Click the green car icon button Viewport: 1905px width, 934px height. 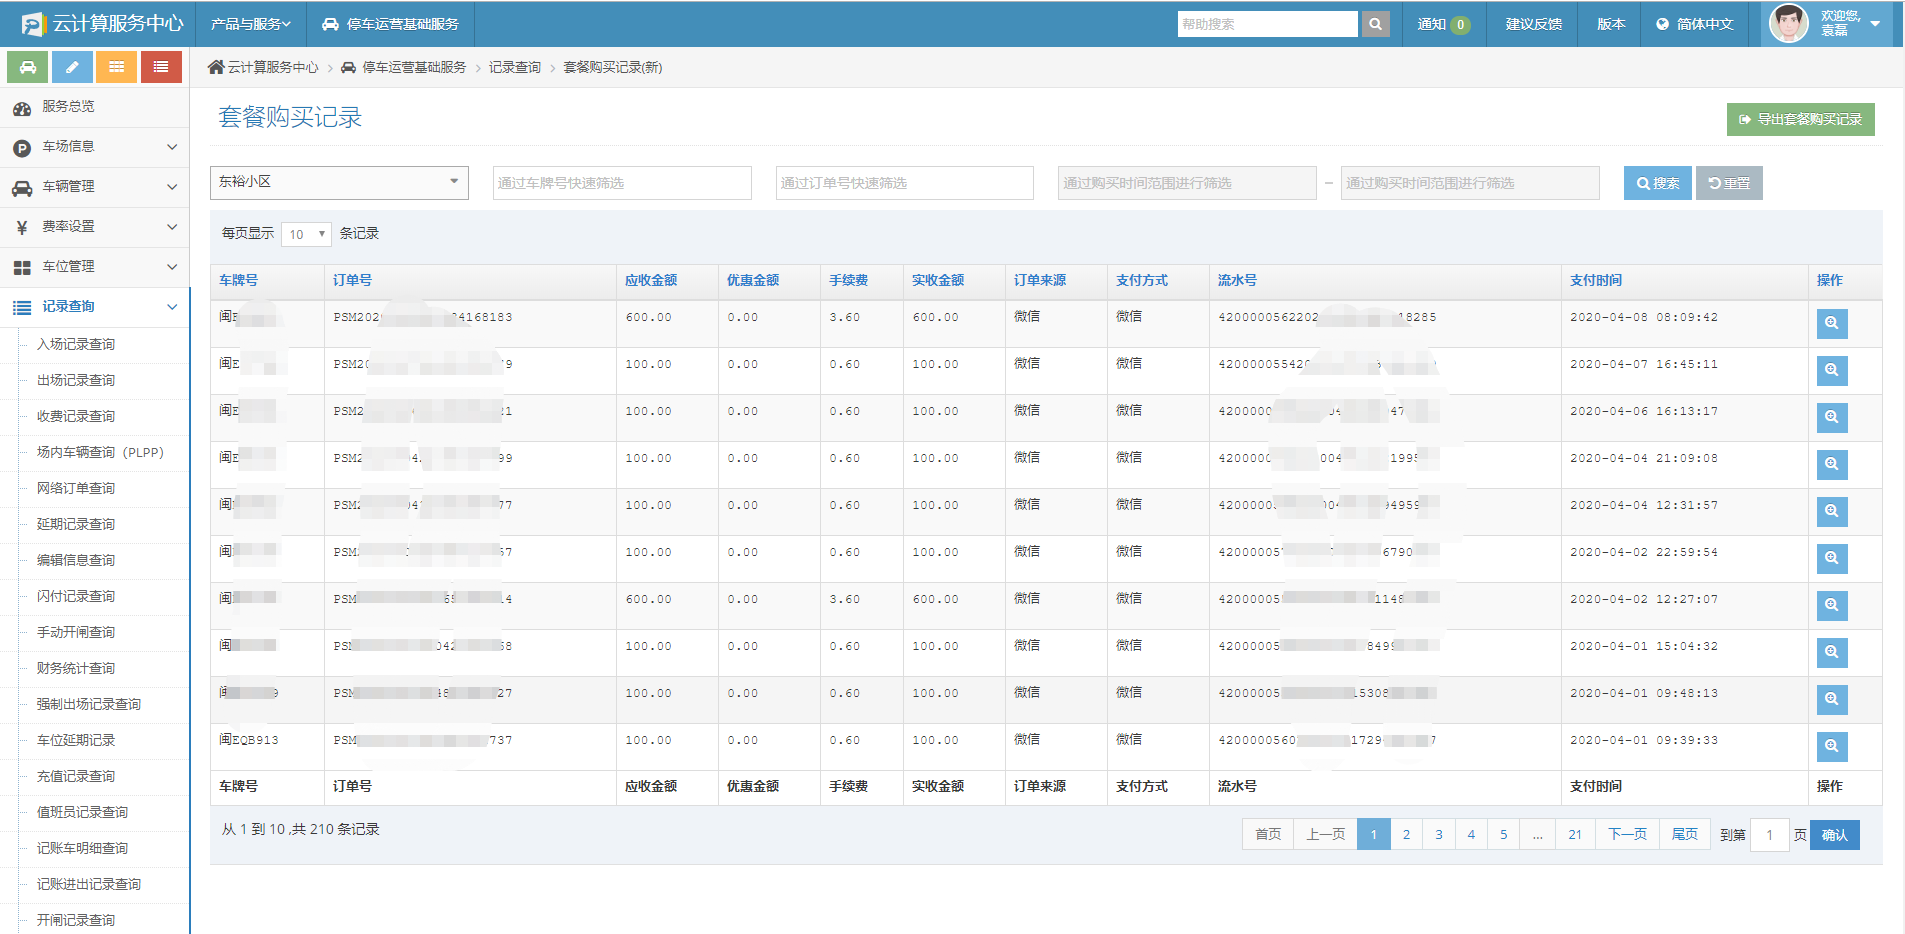28,67
